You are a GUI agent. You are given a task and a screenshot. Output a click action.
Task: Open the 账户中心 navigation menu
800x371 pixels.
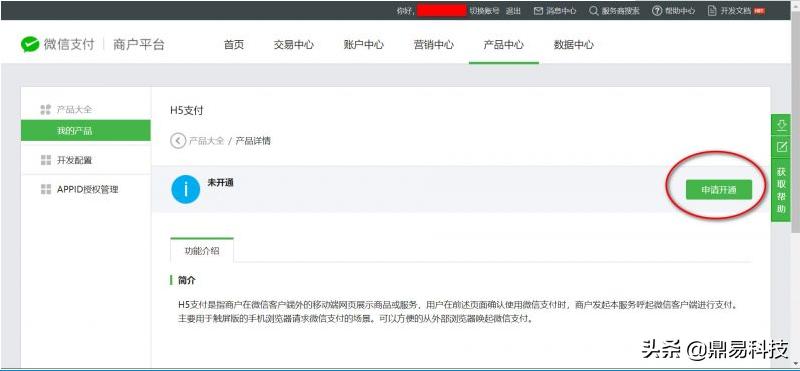364,44
